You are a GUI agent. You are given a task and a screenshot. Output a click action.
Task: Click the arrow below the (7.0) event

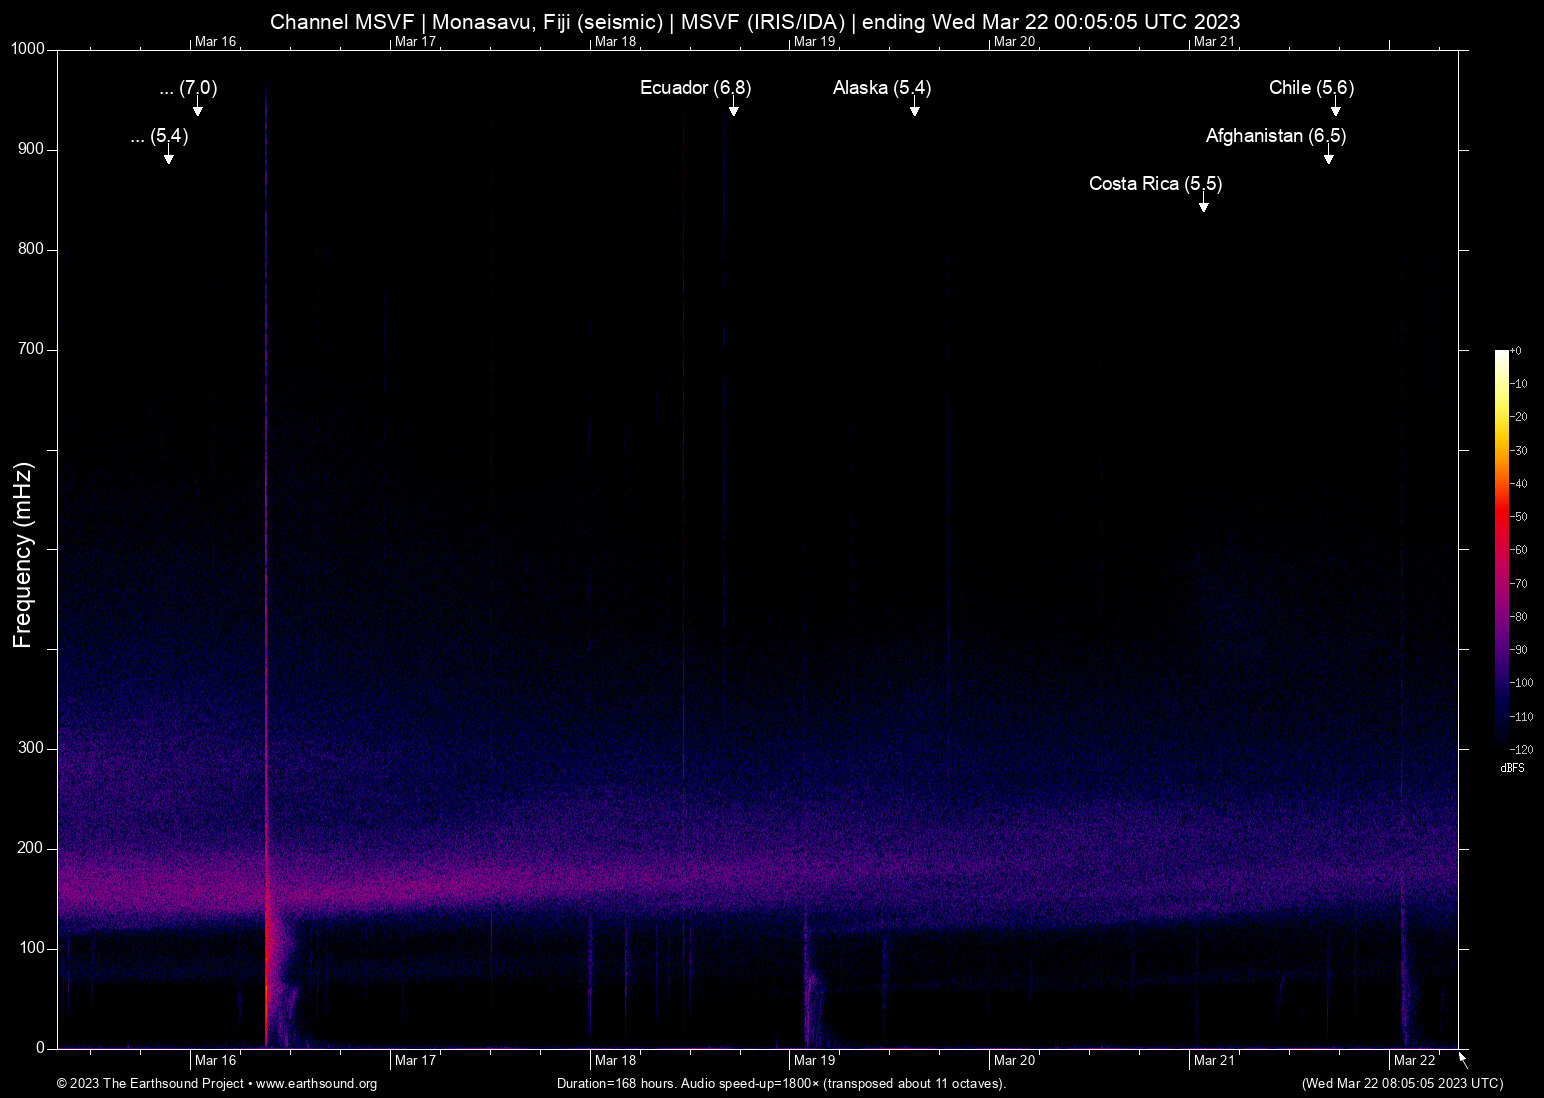198,108
